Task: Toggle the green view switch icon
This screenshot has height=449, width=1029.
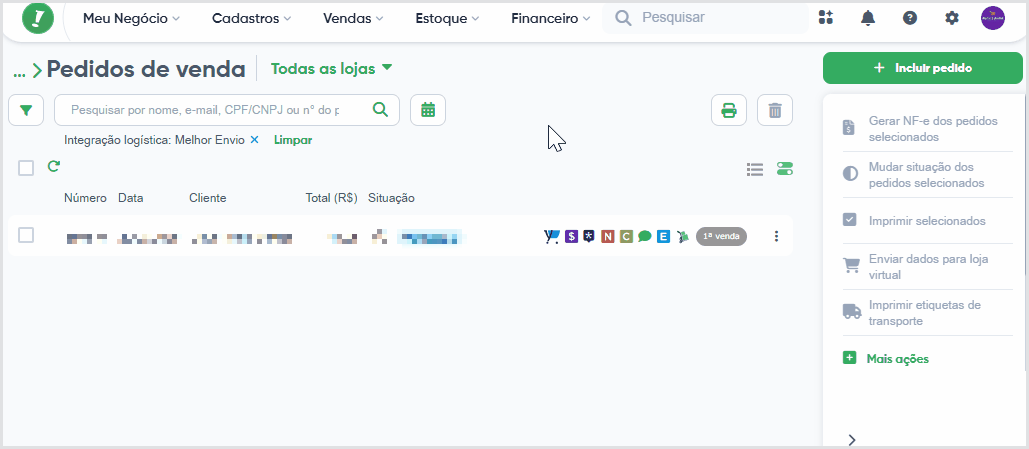Action: click(x=785, y=169)
